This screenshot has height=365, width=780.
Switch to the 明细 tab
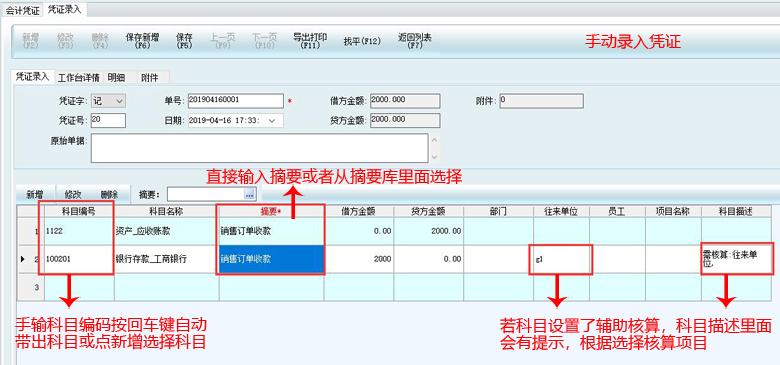click(115, 77)
